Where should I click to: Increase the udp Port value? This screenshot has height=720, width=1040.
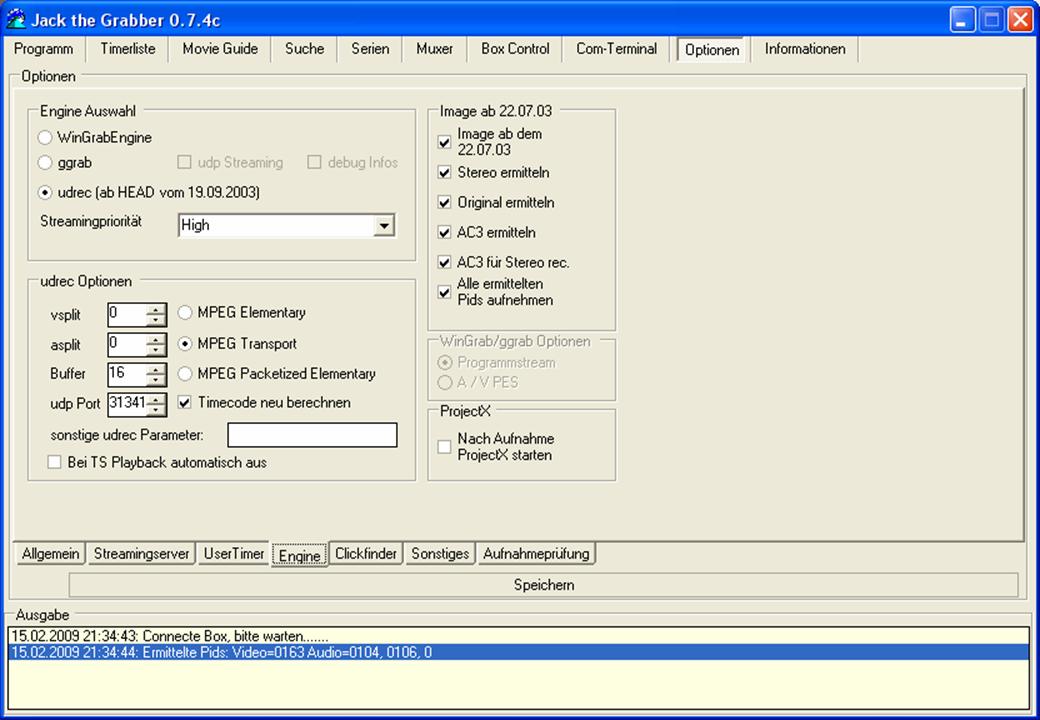[156, 399]
